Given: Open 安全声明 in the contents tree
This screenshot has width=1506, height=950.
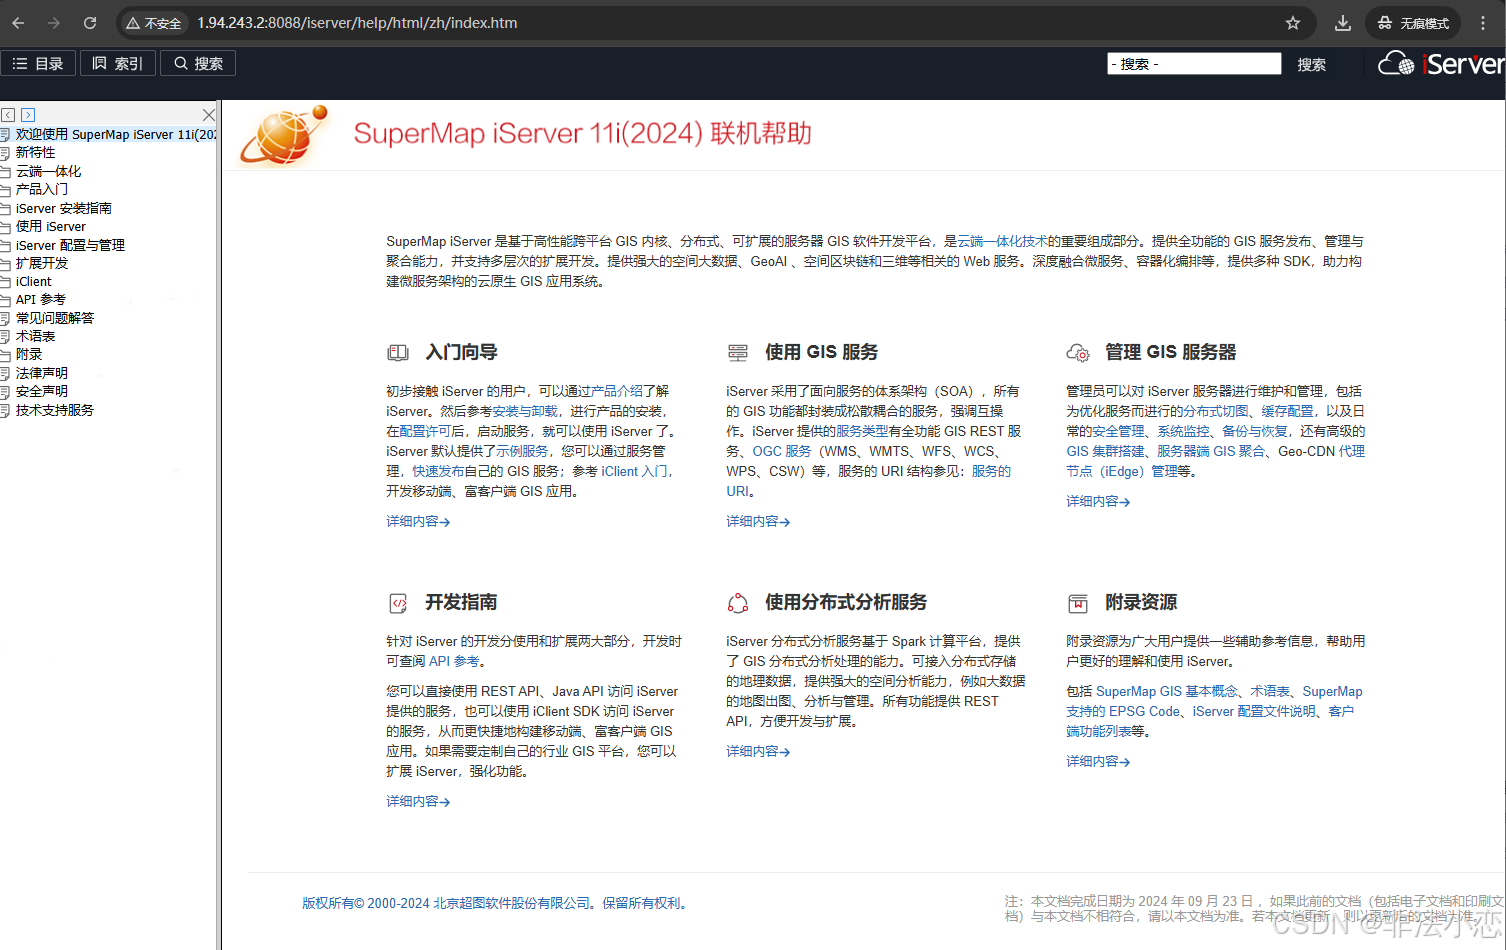Looking at the screenshot, I should (41, 391).
